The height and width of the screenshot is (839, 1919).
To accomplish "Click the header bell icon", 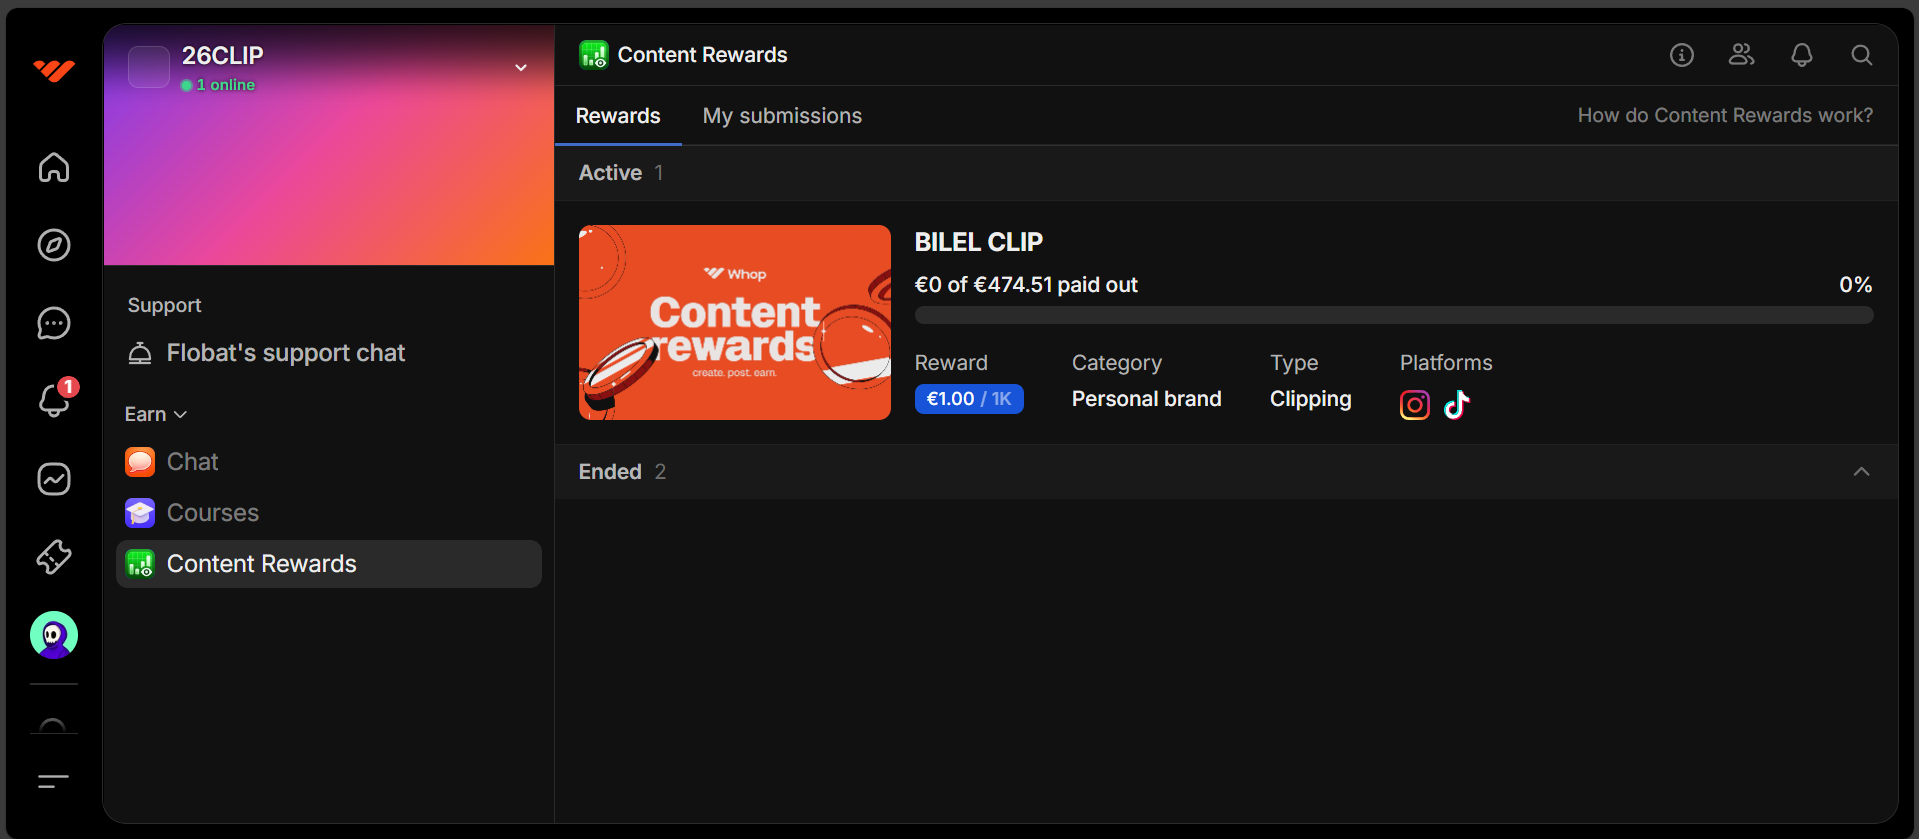I will 1802,55.
